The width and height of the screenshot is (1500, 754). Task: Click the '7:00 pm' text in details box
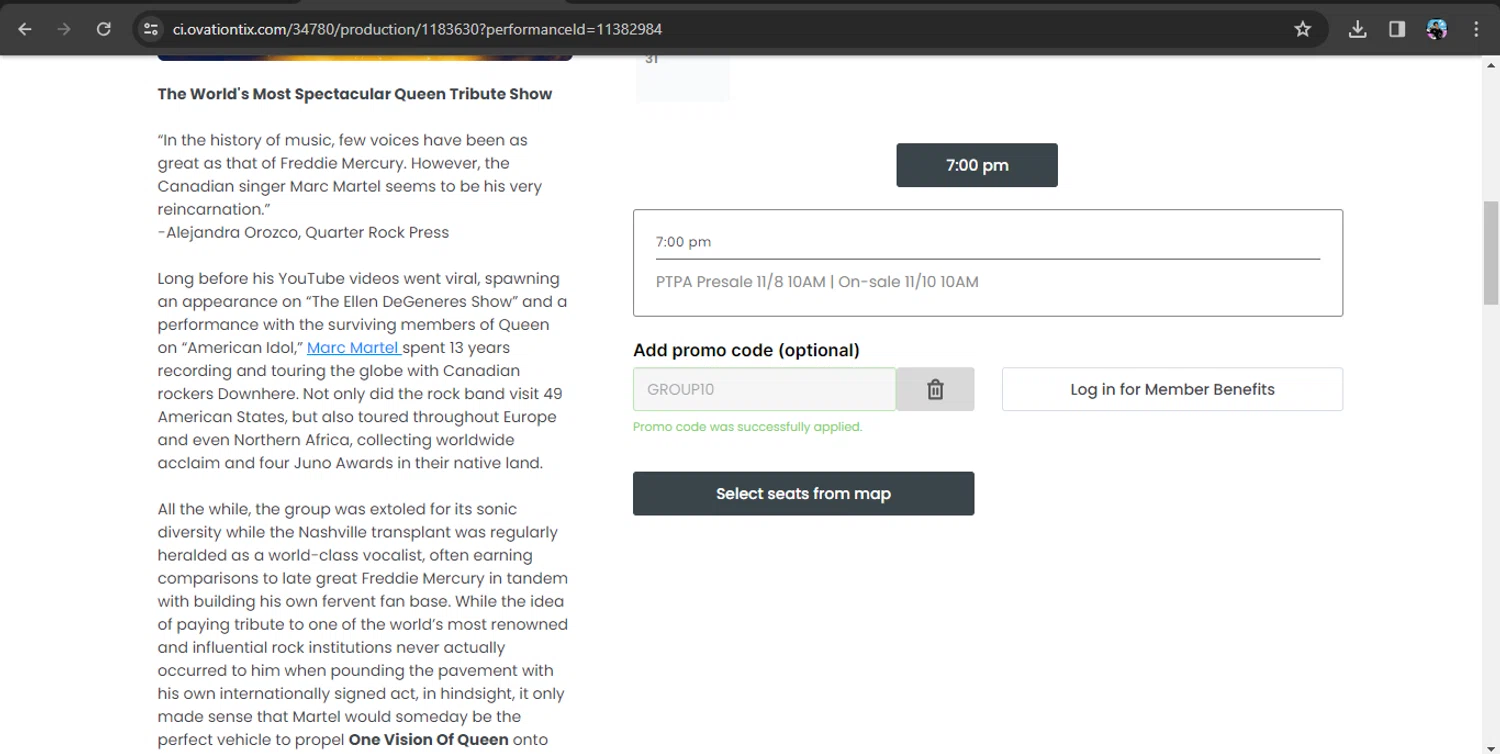click(683, 242)
